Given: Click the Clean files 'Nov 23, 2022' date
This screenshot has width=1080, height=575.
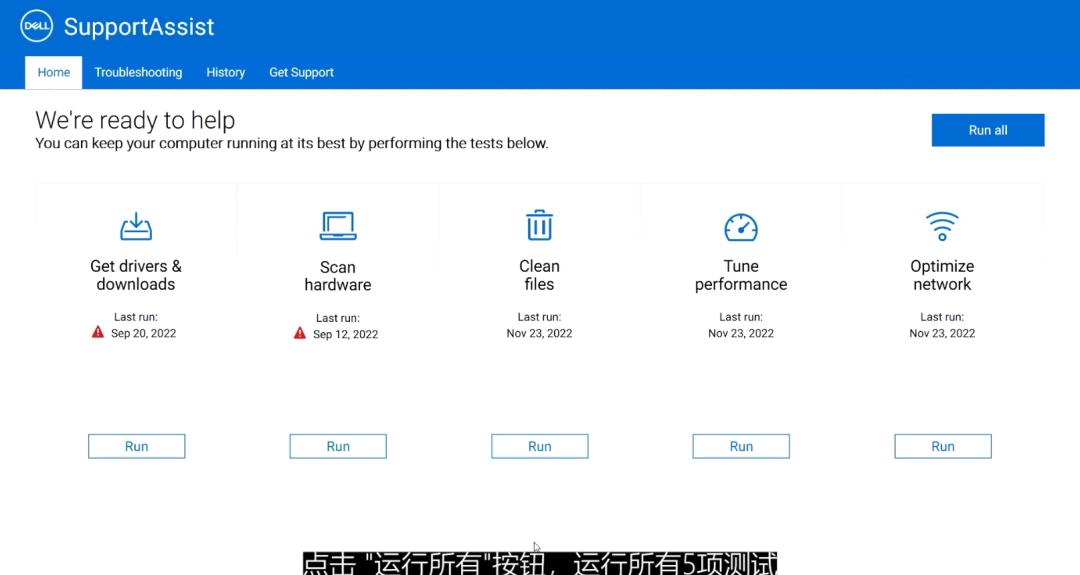Looking at the screenshot, I should coord(539,333).
